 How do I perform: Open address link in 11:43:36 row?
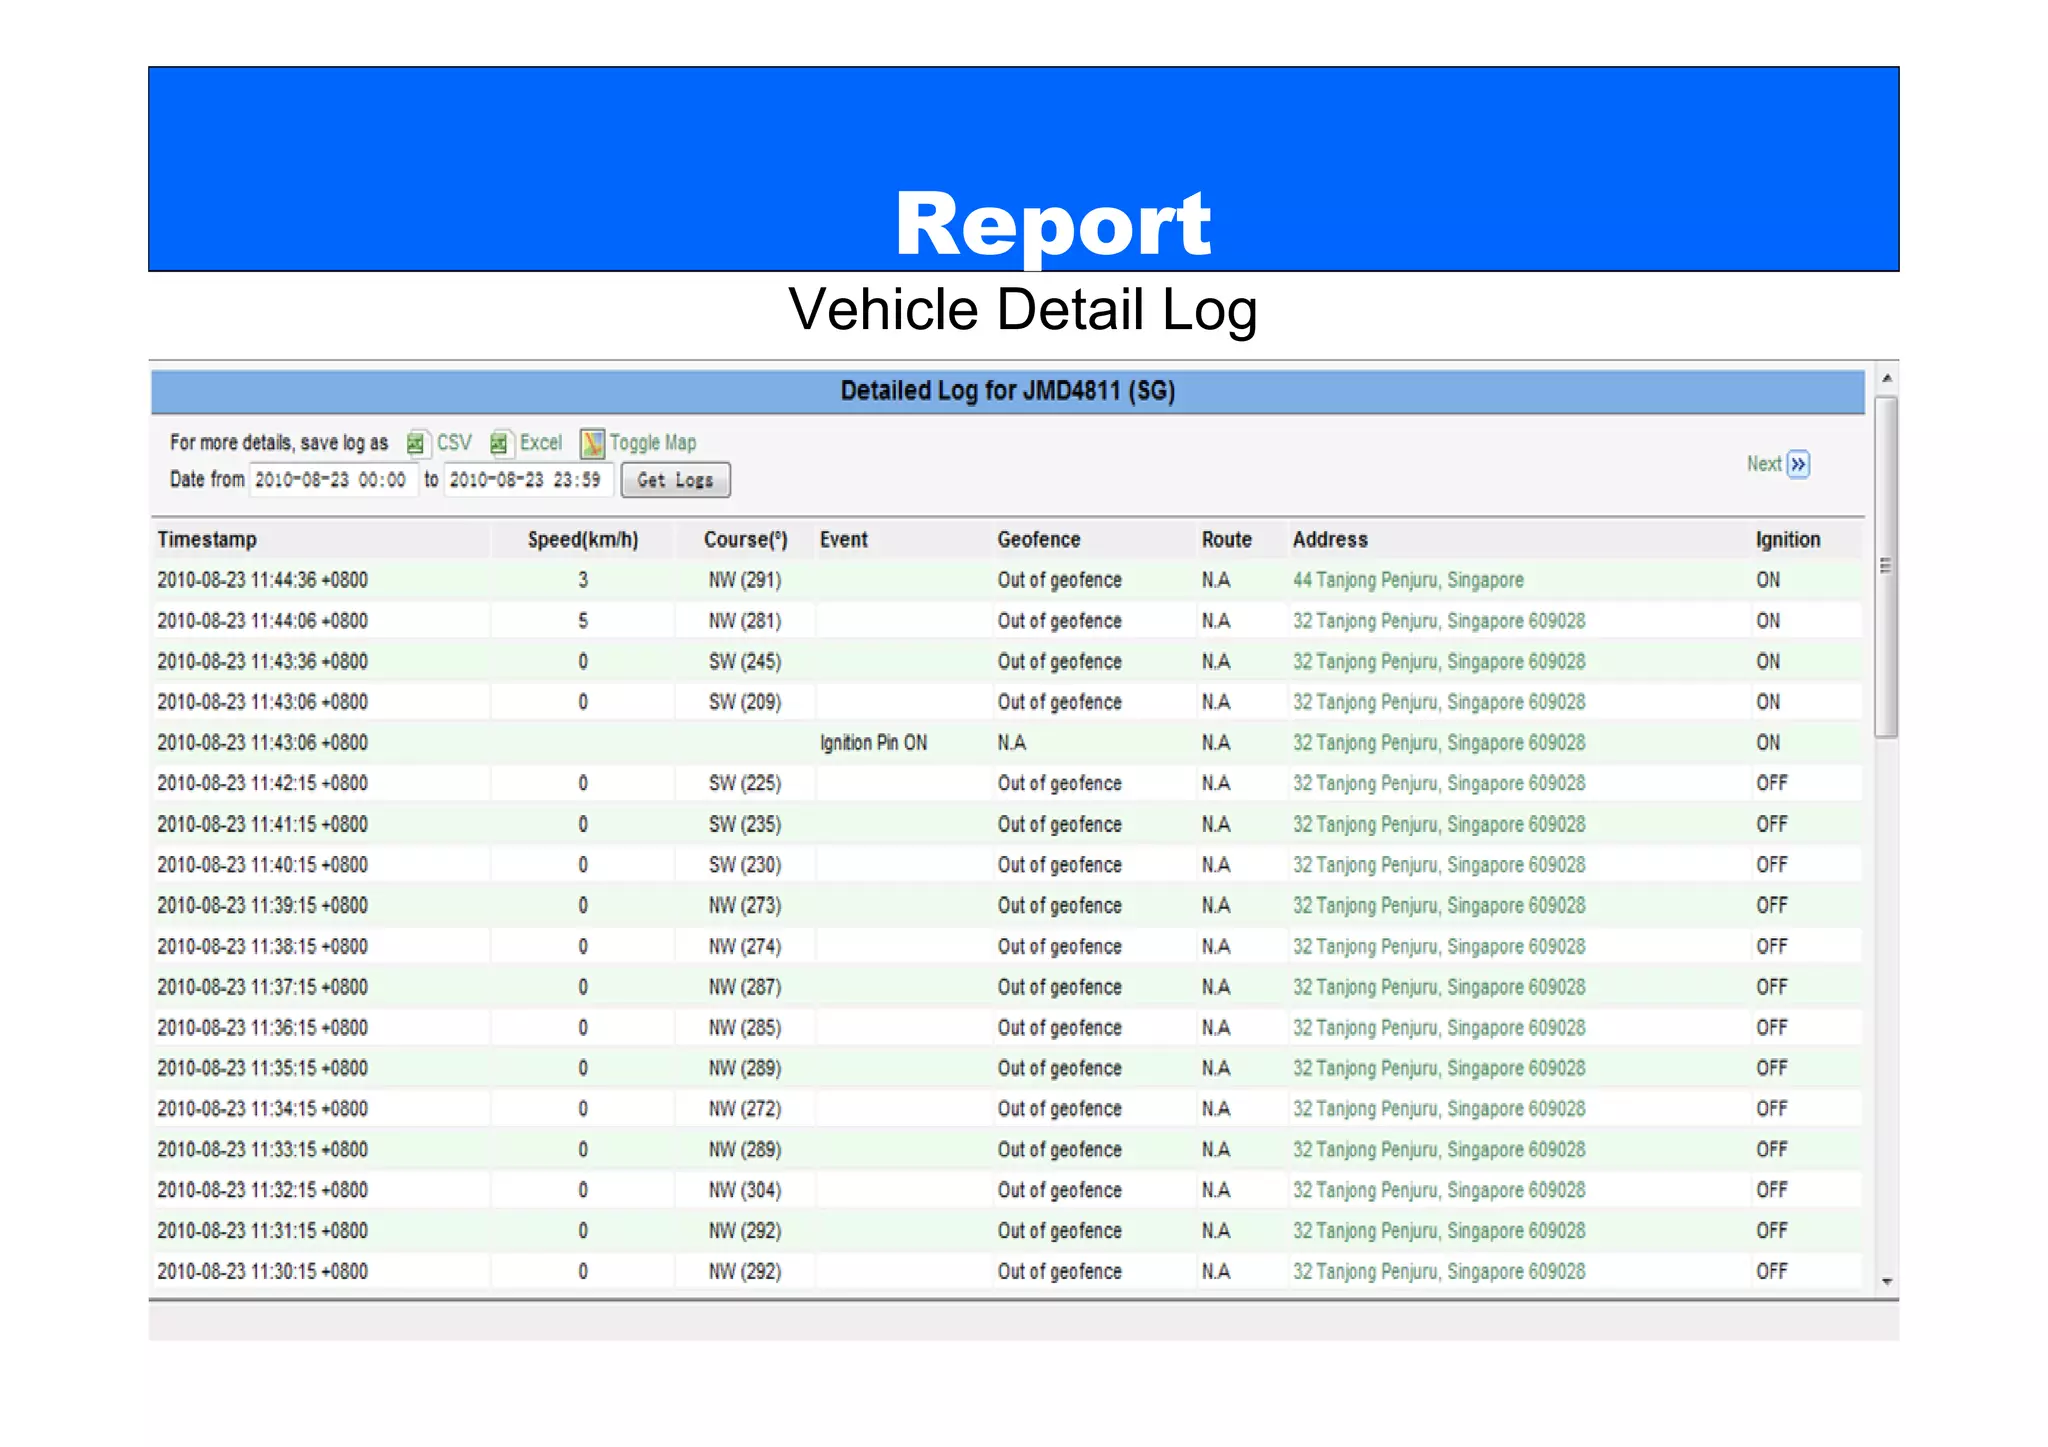point(1439,662)
